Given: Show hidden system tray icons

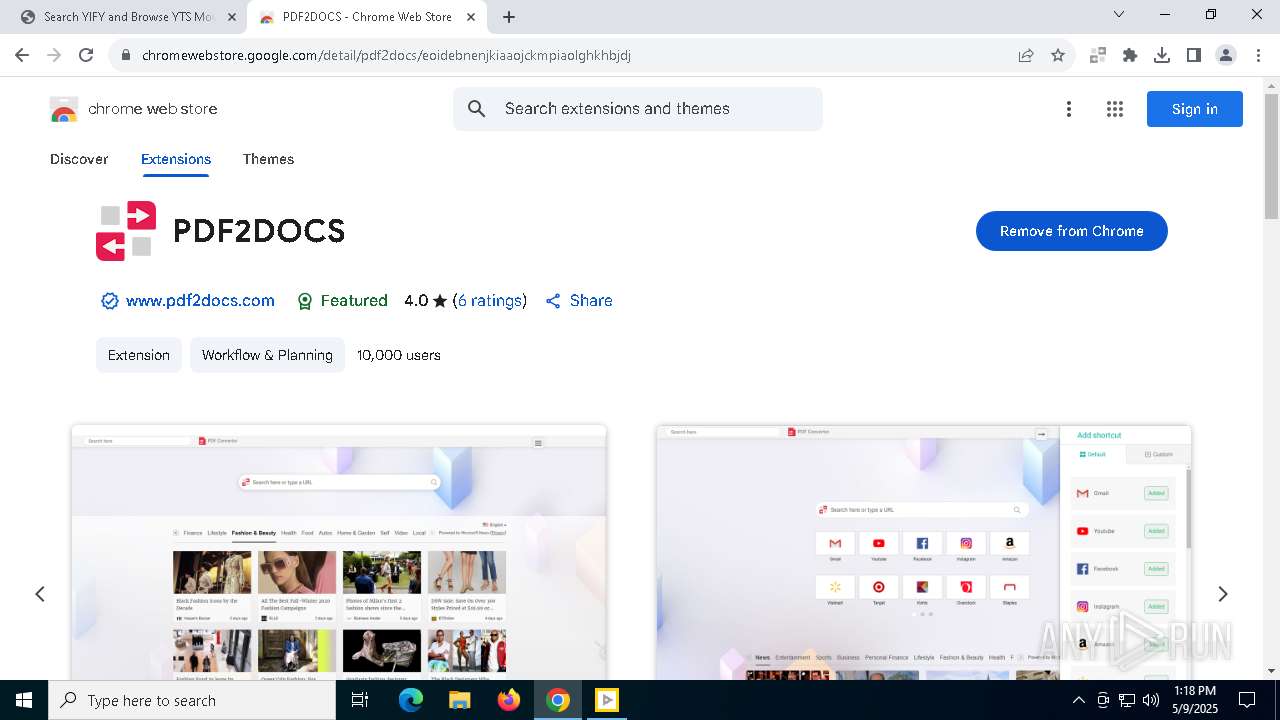Looking at the screenshot, I should [x=1078, y=700].
